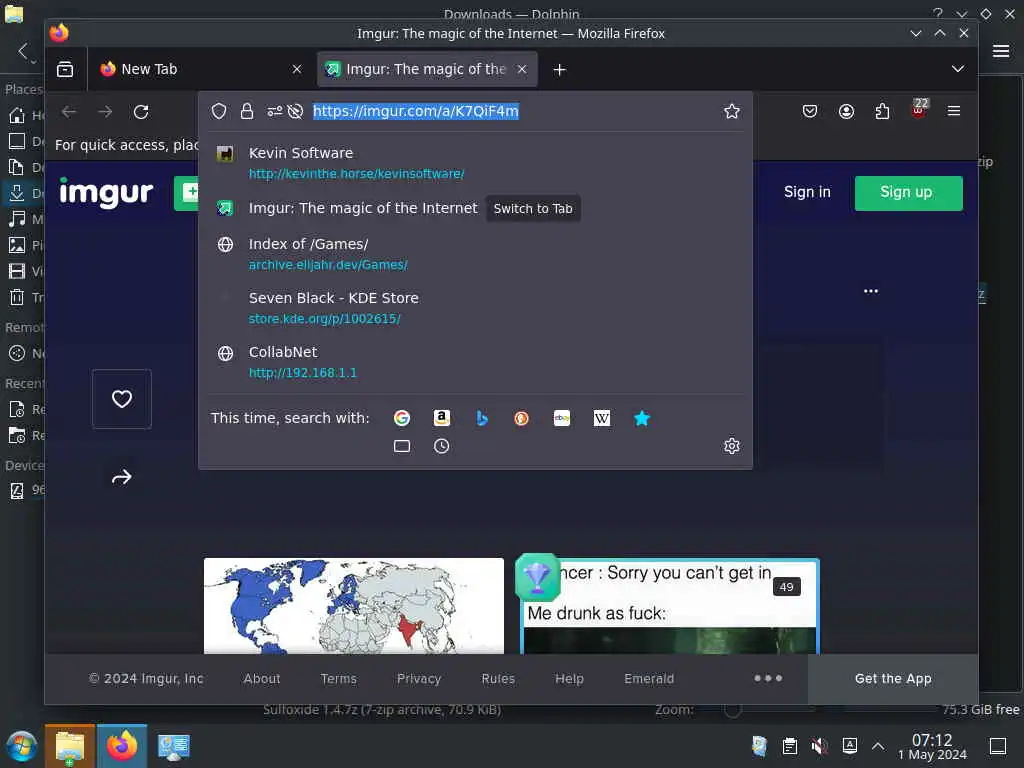Open Dolphin file manager from taskbar
Viewport: 1024px width, 768px height.
tap(70, 746)
